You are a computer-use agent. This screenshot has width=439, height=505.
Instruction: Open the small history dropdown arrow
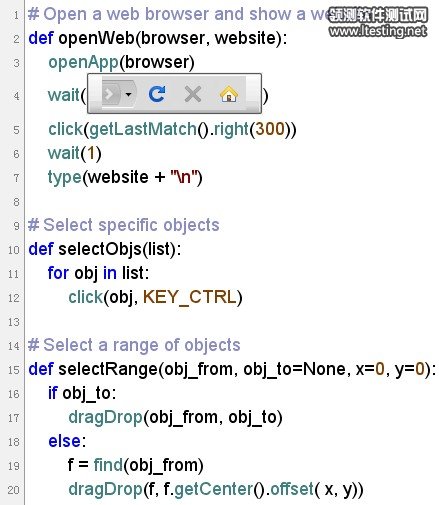tap(128, 94)
